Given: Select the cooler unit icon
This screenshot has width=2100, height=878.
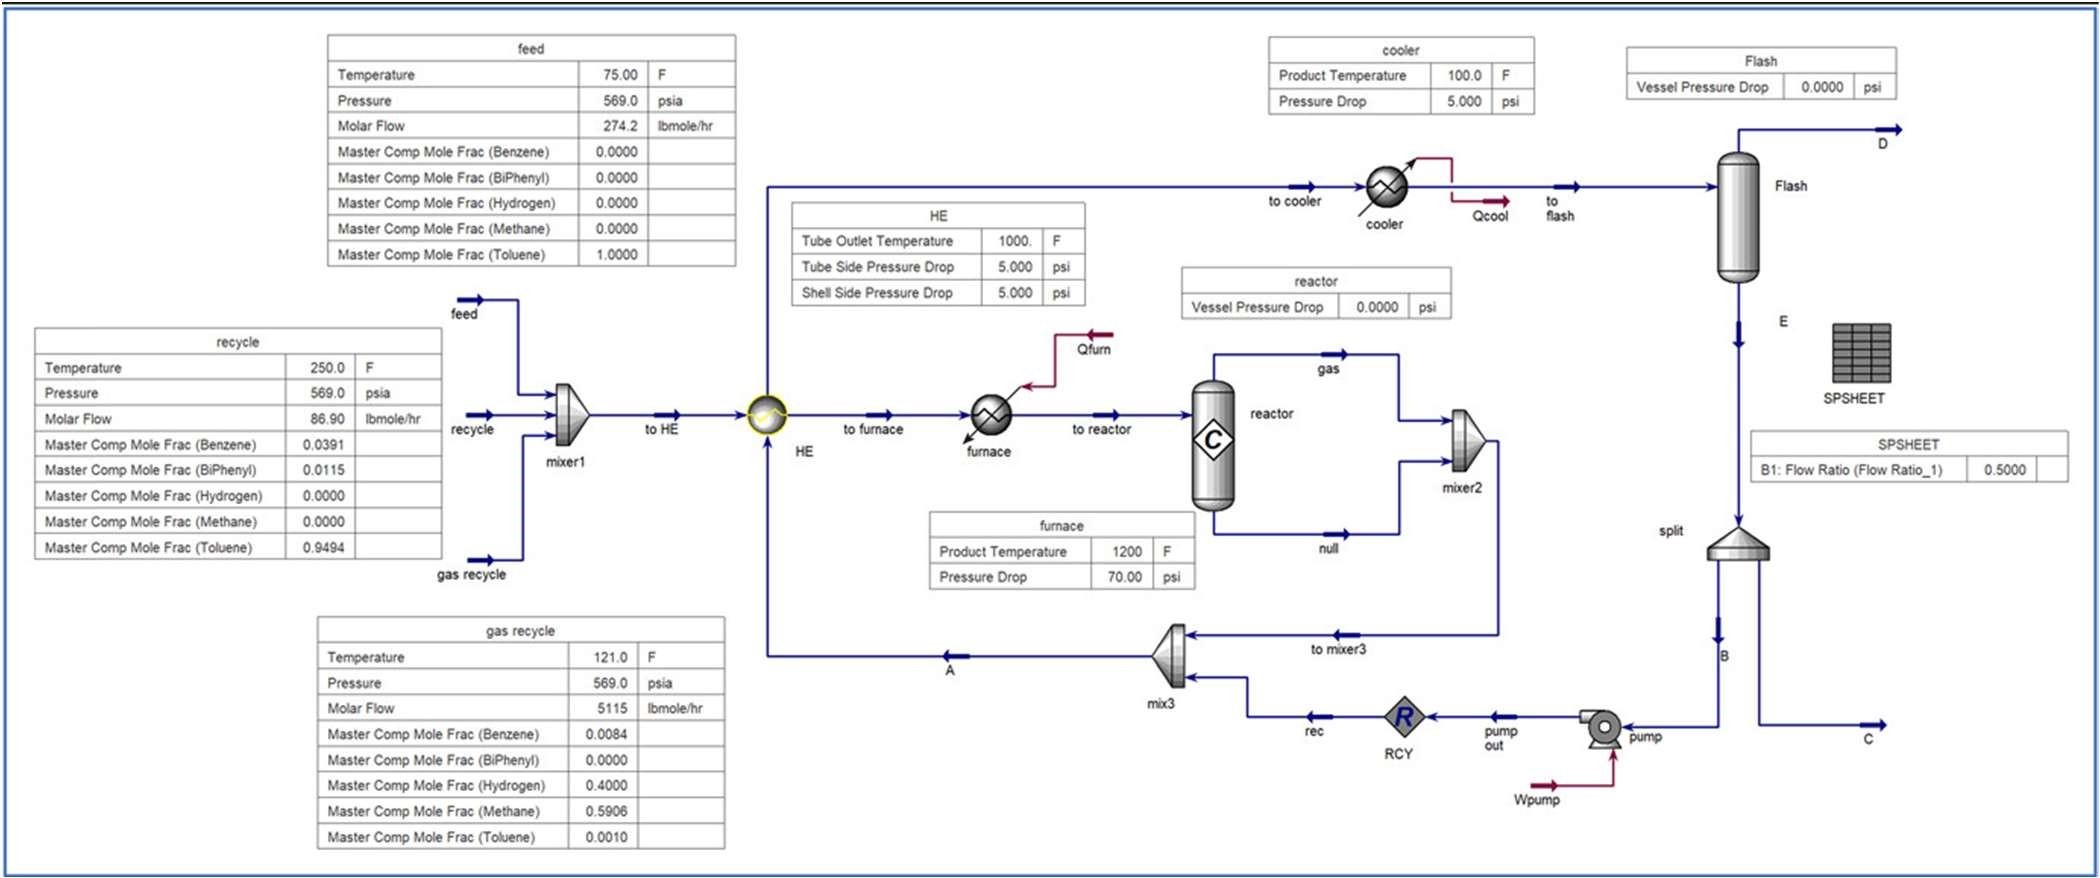Looking at the screenshot, I should pyautogui.click(x=1387, y=186).
